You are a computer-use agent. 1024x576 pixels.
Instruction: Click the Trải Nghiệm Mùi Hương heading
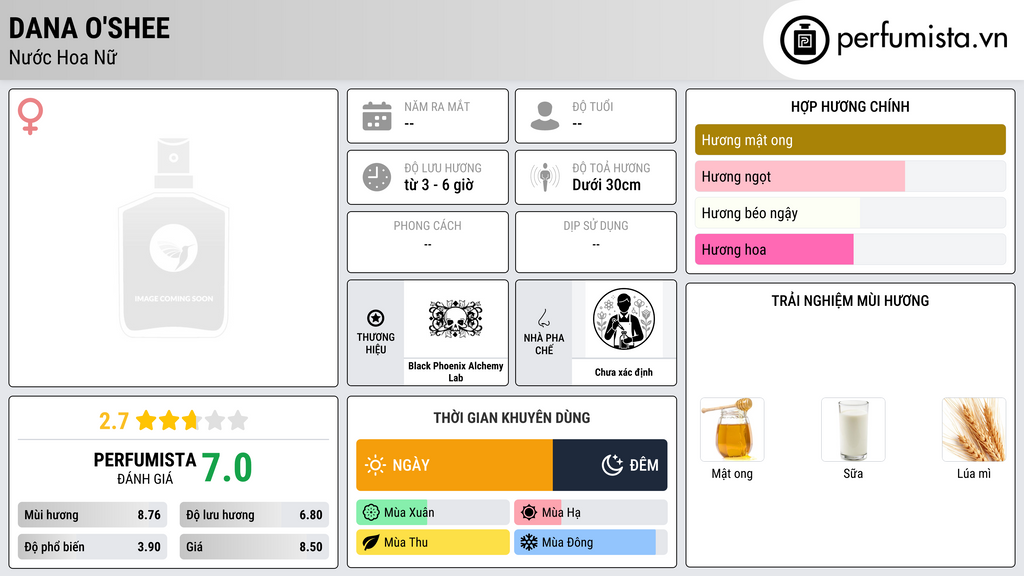[850, 300]
